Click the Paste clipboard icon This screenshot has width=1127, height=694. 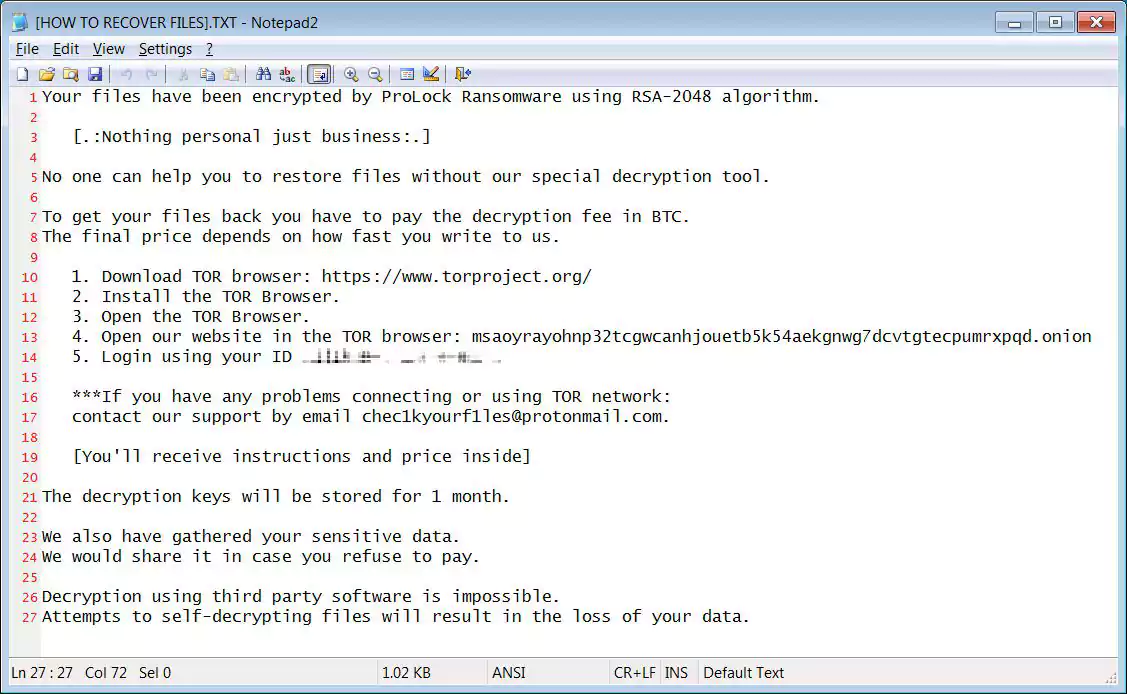coord(231,74)
